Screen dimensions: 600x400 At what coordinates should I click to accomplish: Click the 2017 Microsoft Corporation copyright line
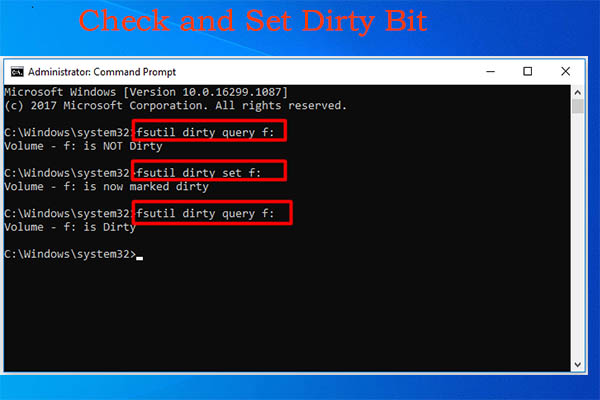[x=176, y=106]
